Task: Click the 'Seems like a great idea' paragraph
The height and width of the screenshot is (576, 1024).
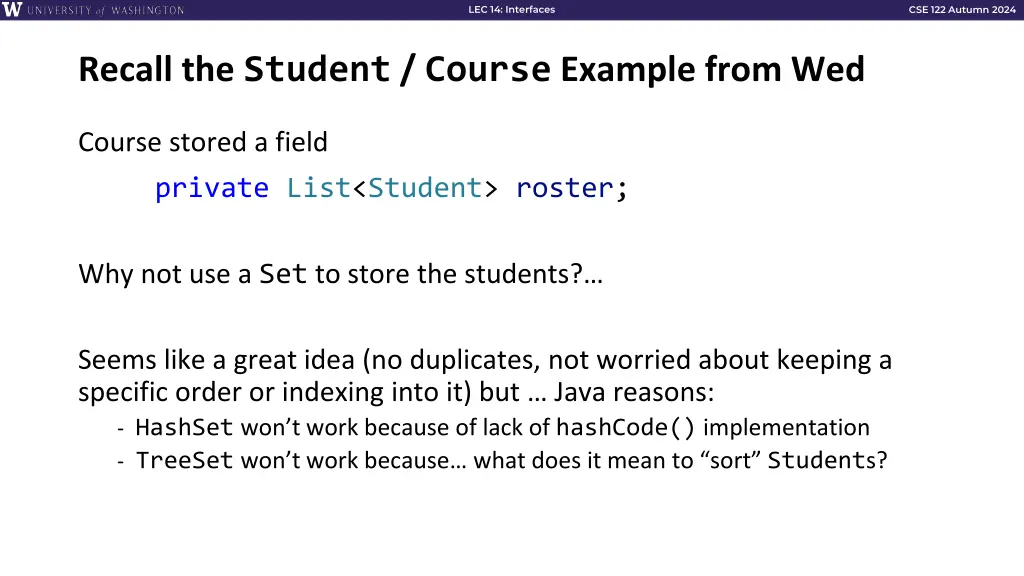Action: [x=485, y=376]
